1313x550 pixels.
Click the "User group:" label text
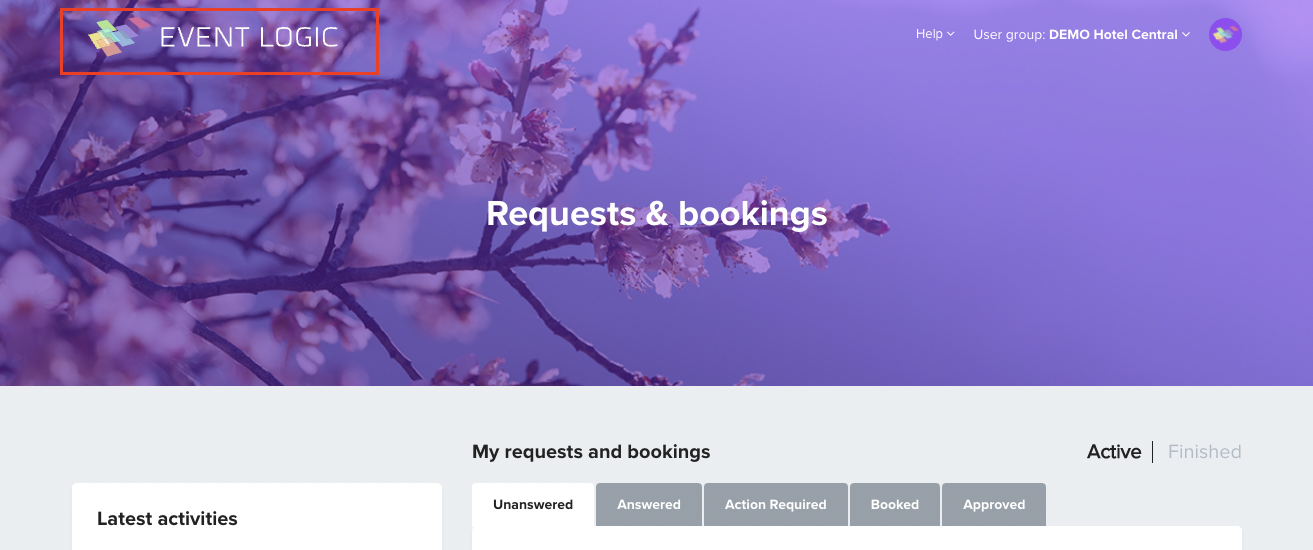pyautogui.click(x=1009, y=35)
